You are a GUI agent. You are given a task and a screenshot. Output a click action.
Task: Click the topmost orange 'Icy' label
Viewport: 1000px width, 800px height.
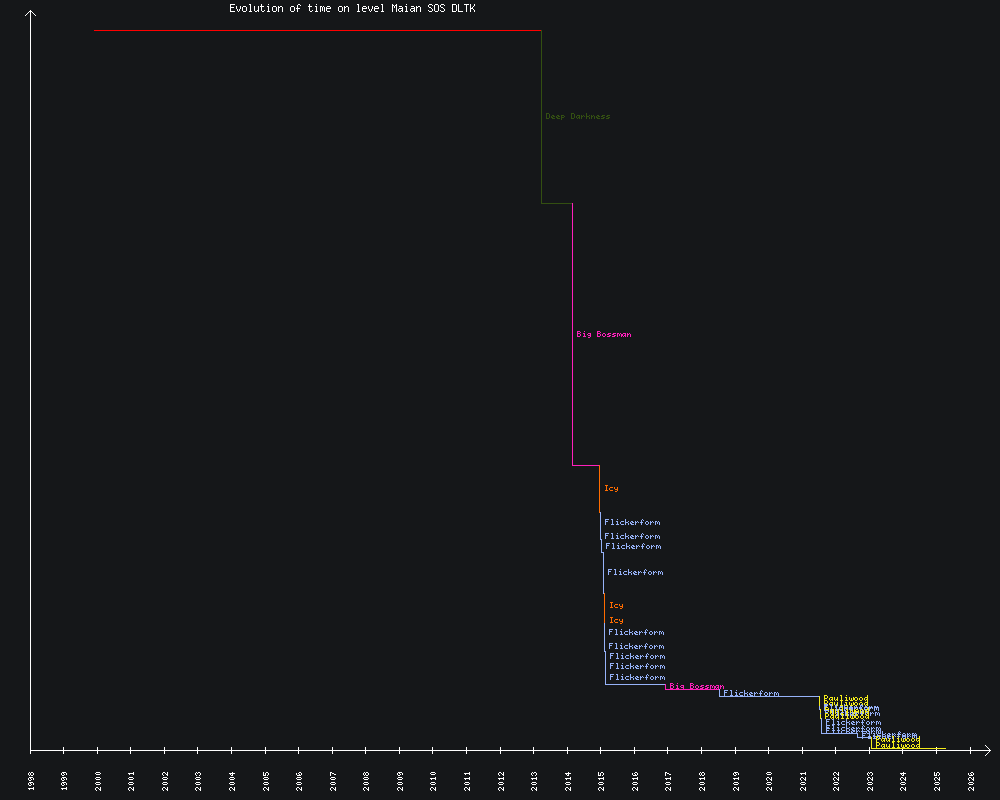pyautogui.click(x=611, y=488)
